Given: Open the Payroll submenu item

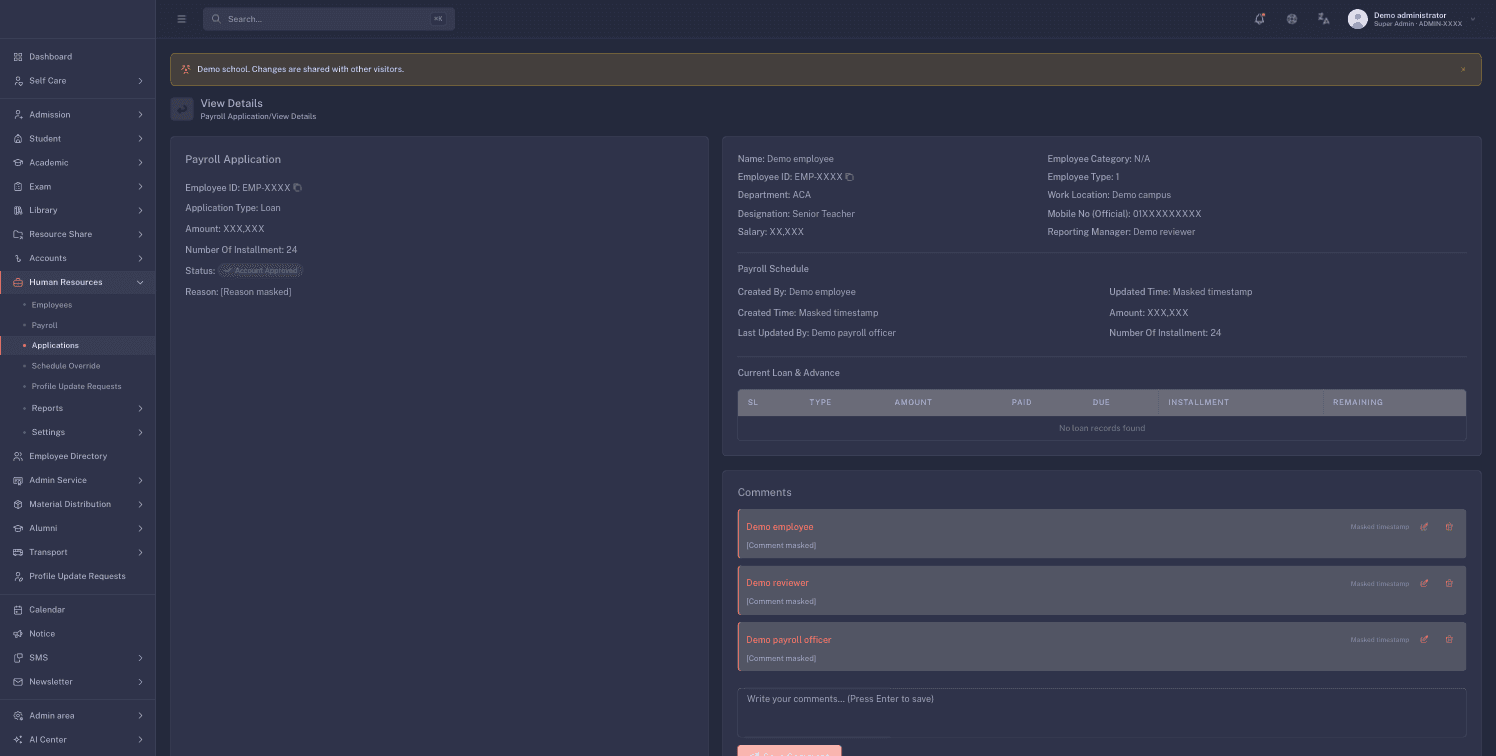Looking at the screenshot, I should [77, 325].
